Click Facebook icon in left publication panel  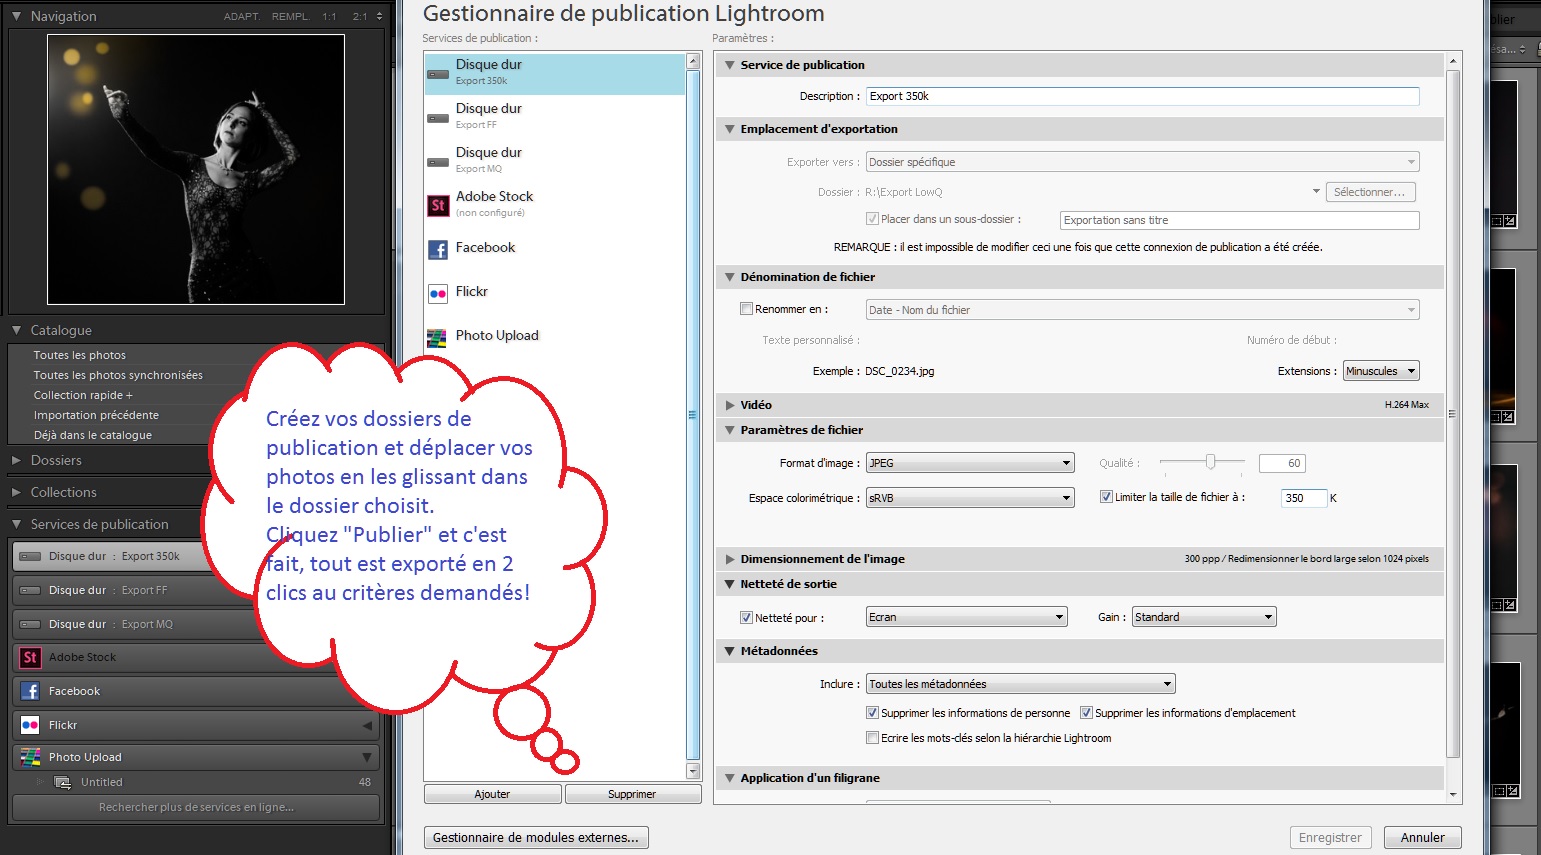[30, 691]
